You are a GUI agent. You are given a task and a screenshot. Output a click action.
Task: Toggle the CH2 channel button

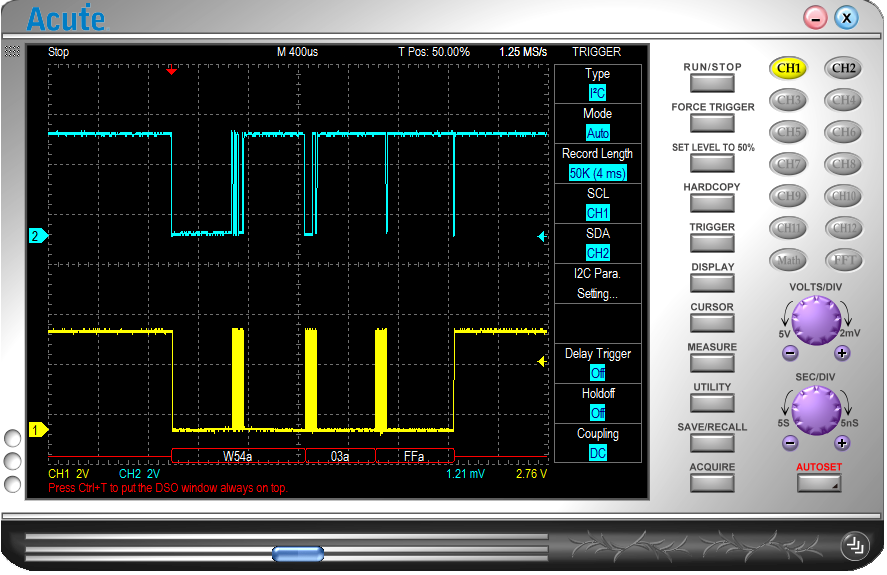click(x=843, y=68)
